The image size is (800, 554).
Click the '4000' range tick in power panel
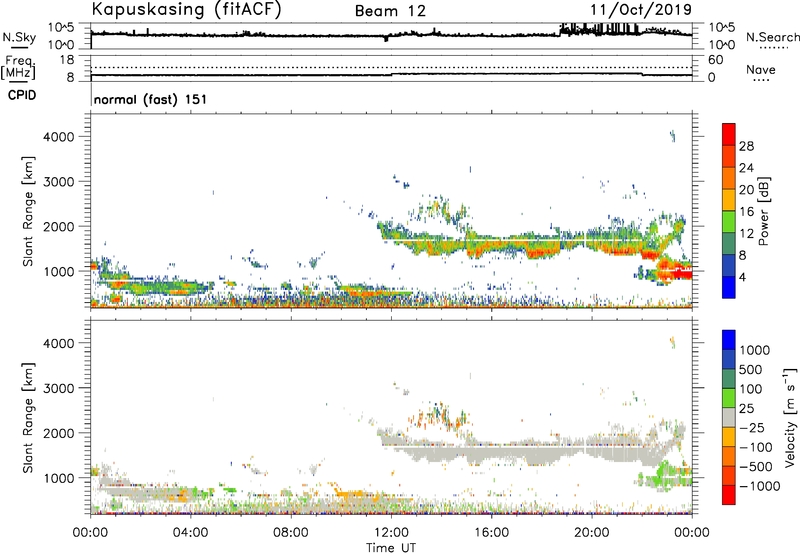[59, 137]
